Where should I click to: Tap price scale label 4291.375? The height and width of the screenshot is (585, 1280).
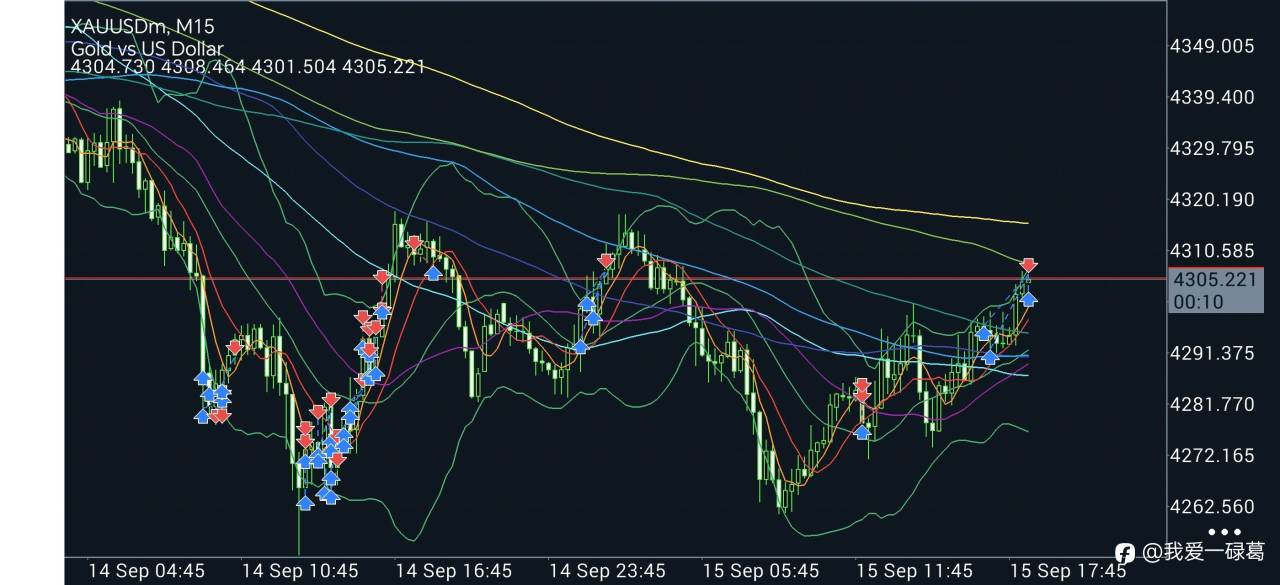[1212, 353]
